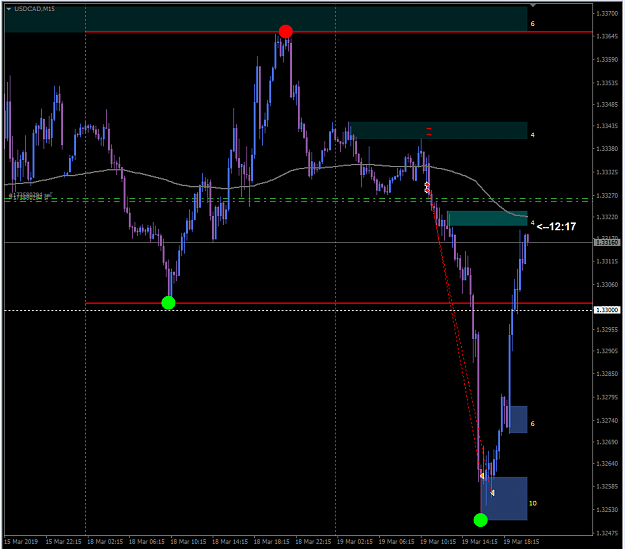This screenshot has width=625, height=549.
Task: Click yellow label 10 beside bottom blue zone
Action: tap(533, 503)
